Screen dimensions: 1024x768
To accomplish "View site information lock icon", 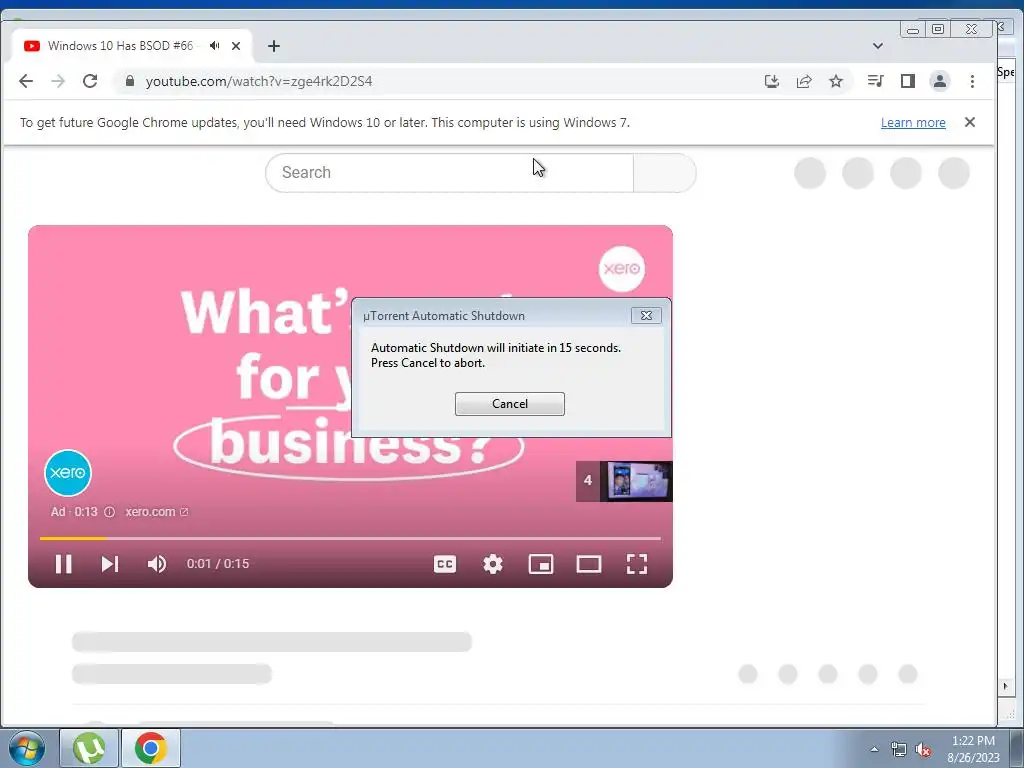I will coord(130,81).
